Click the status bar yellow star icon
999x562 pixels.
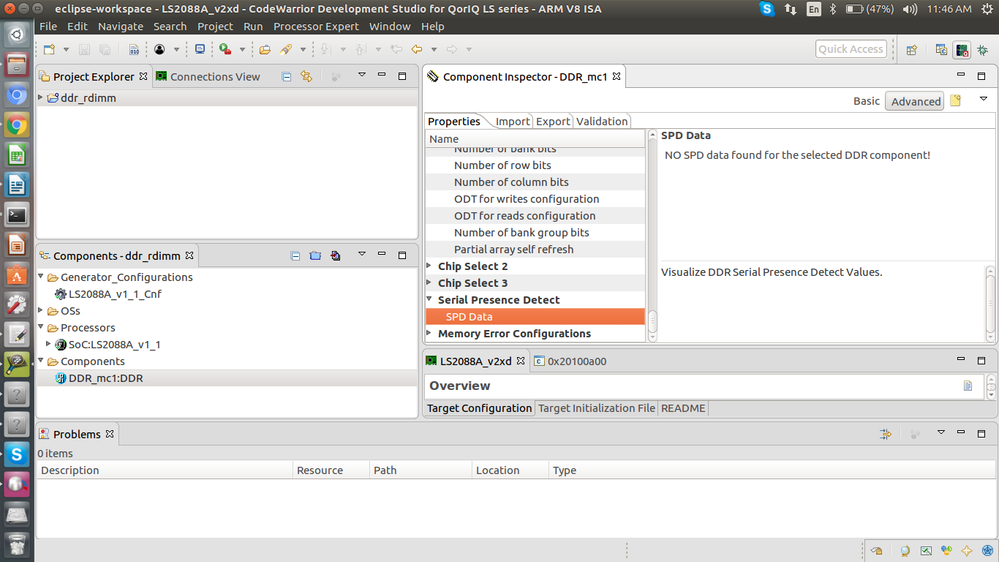(967, 551)
